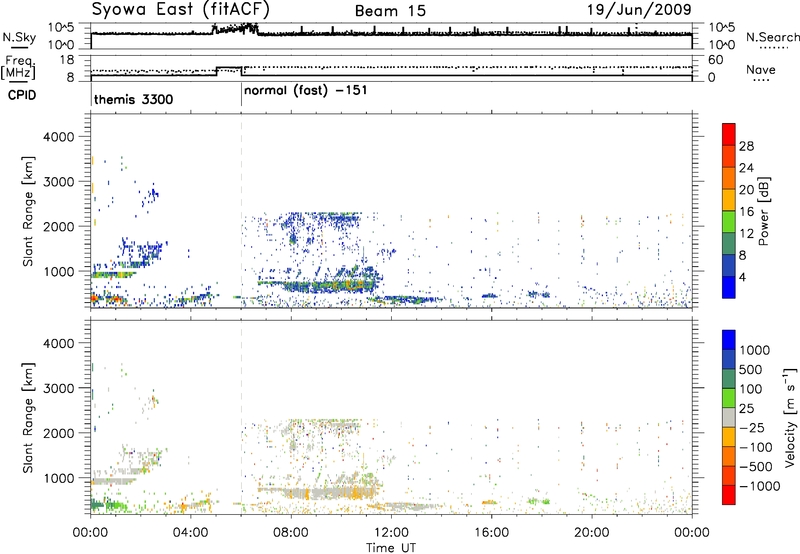Click the 'N.Search' legend label
The image size is (800, 554).
pos(772,37)
